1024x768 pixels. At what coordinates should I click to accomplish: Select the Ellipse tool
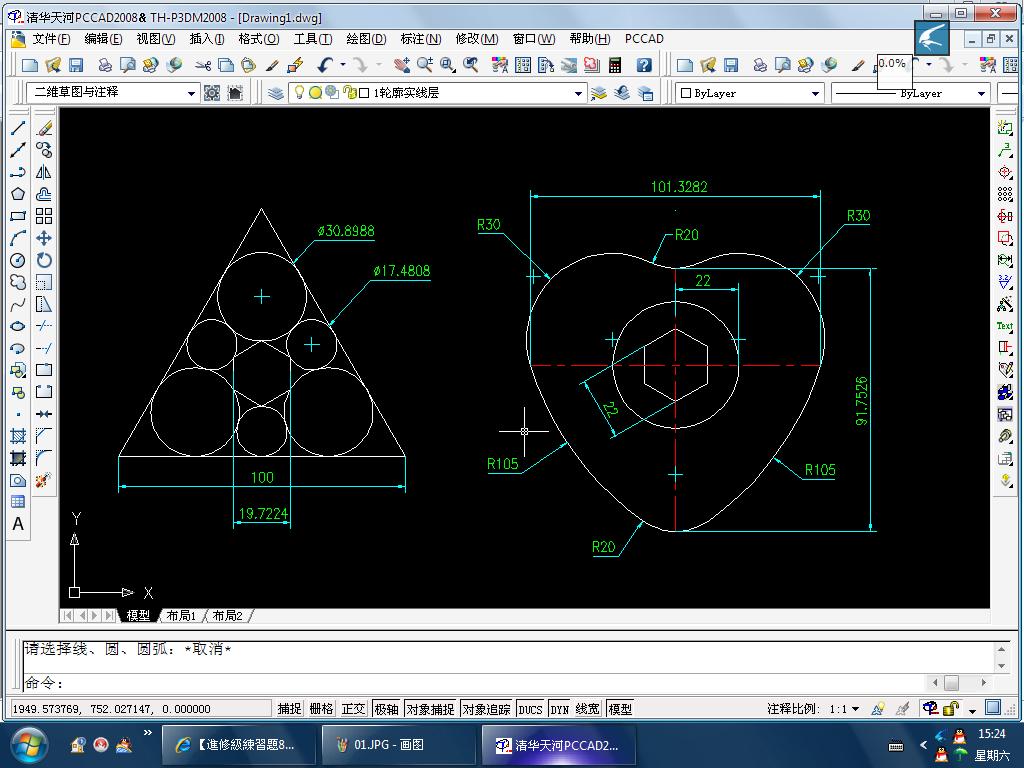(18, 327)
